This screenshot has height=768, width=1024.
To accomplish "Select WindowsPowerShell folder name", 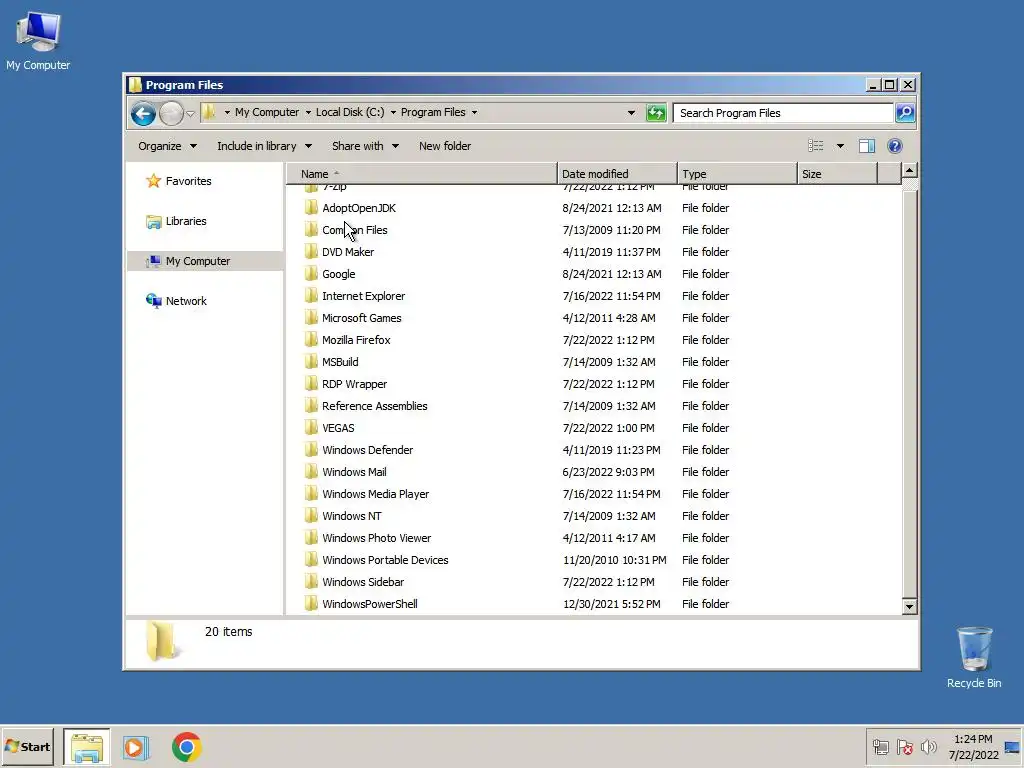I will pyautogui.click(x=370, y=604).
